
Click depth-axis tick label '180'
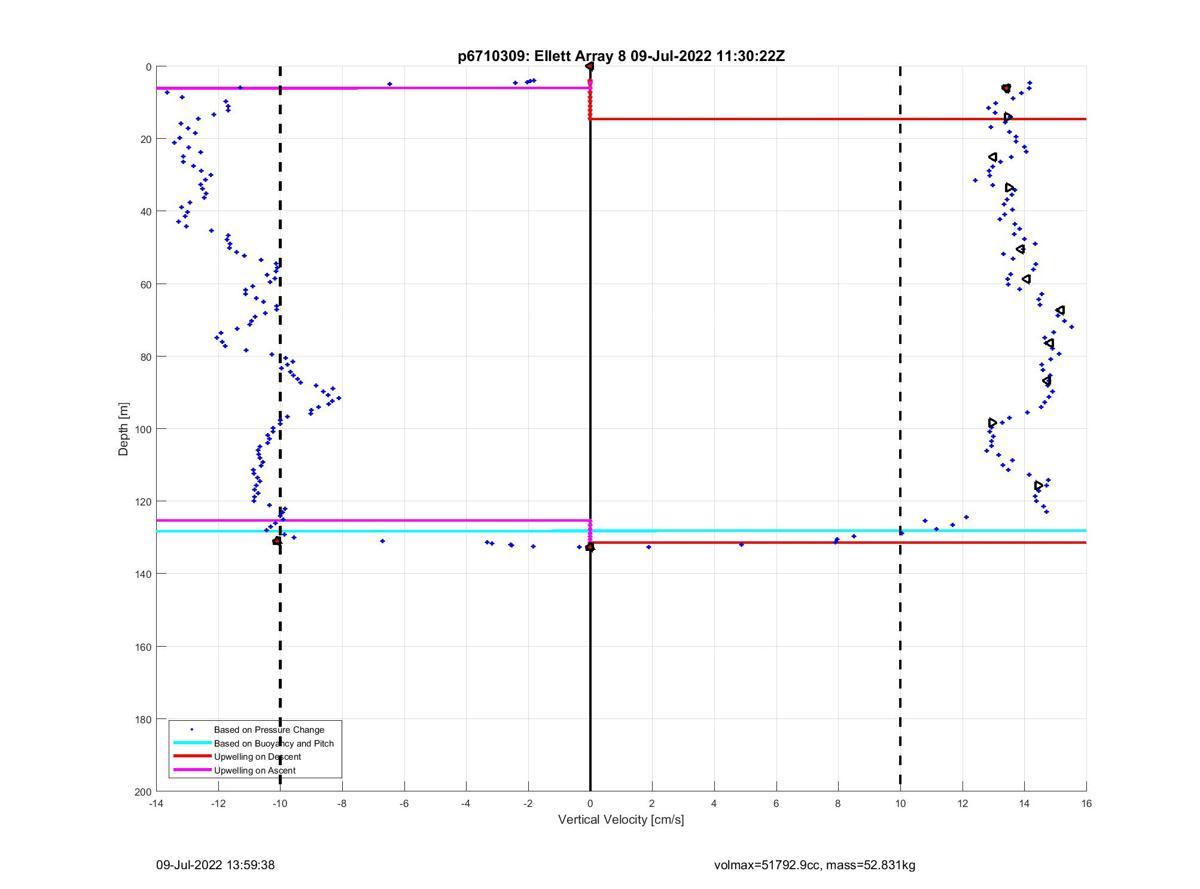click(x=143, y=719)
